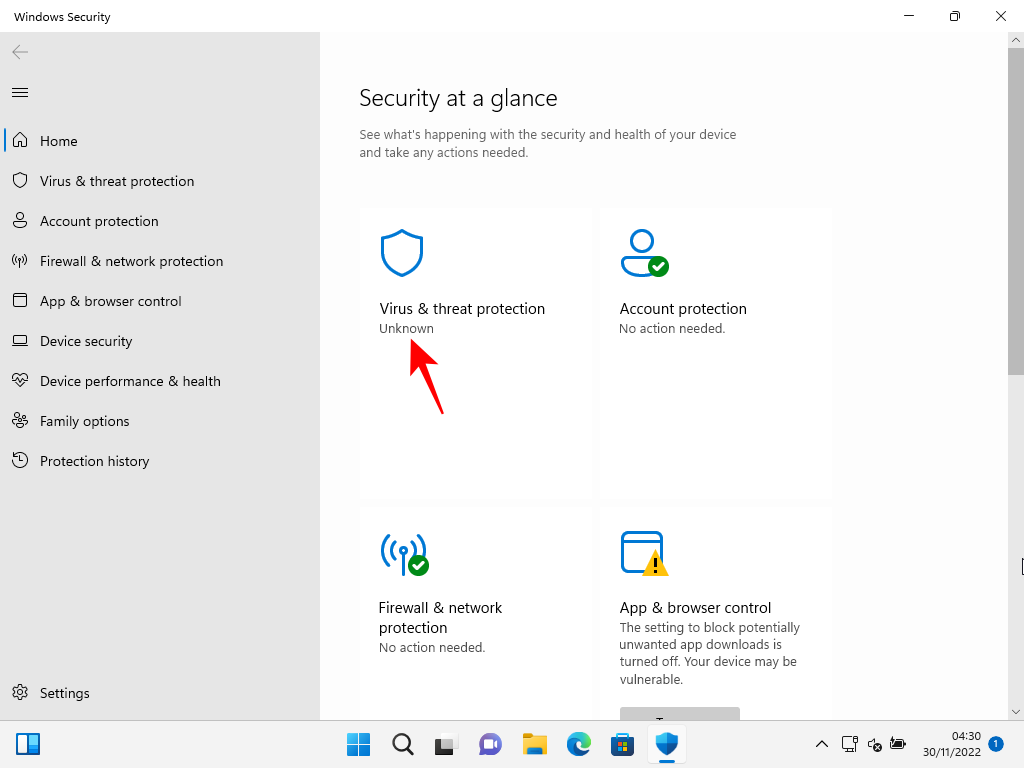
Task: Open Device performance & health page
Action: coord(129,381)
